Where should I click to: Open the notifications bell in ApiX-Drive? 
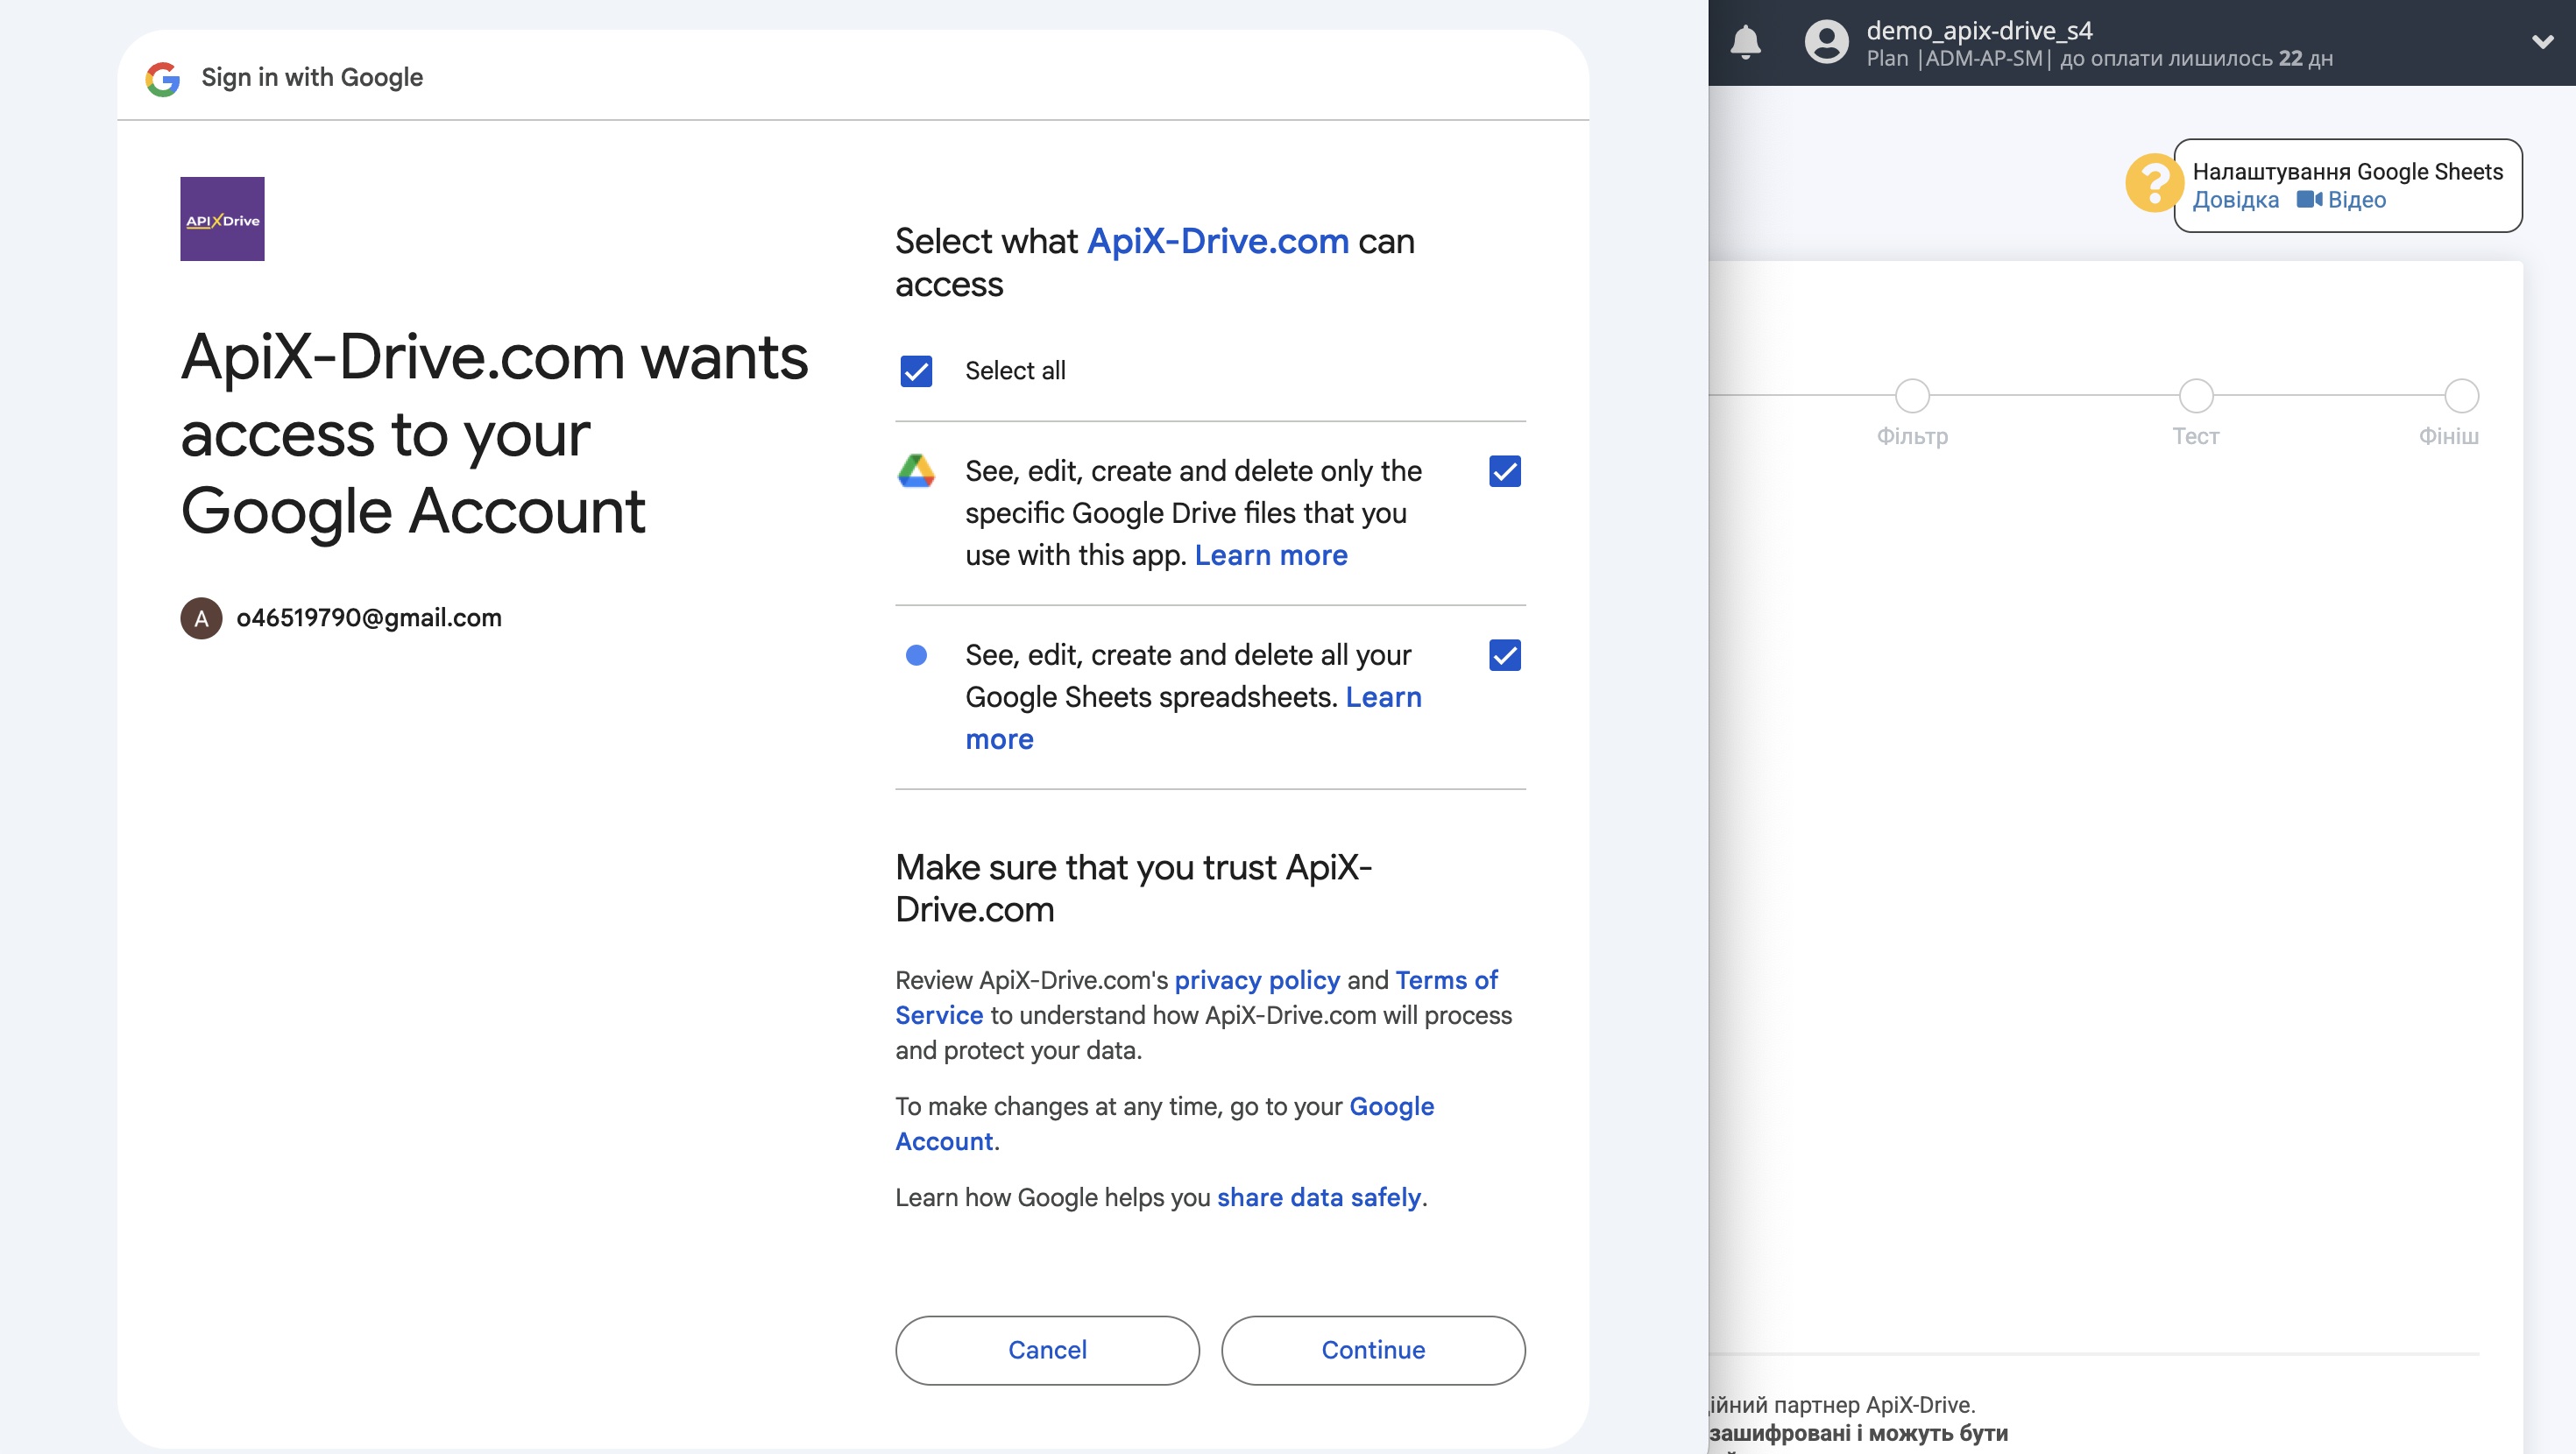1745,42
